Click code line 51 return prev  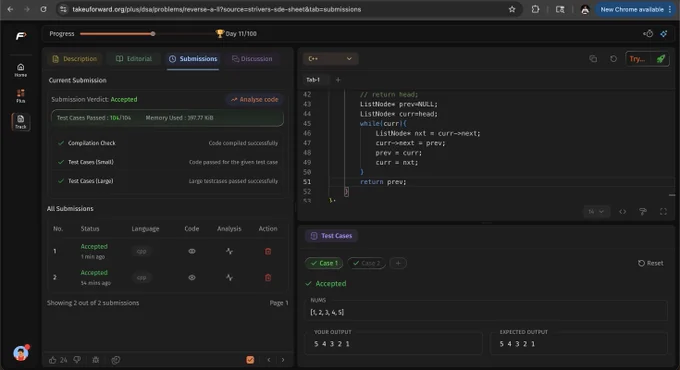tap(383, 182)
